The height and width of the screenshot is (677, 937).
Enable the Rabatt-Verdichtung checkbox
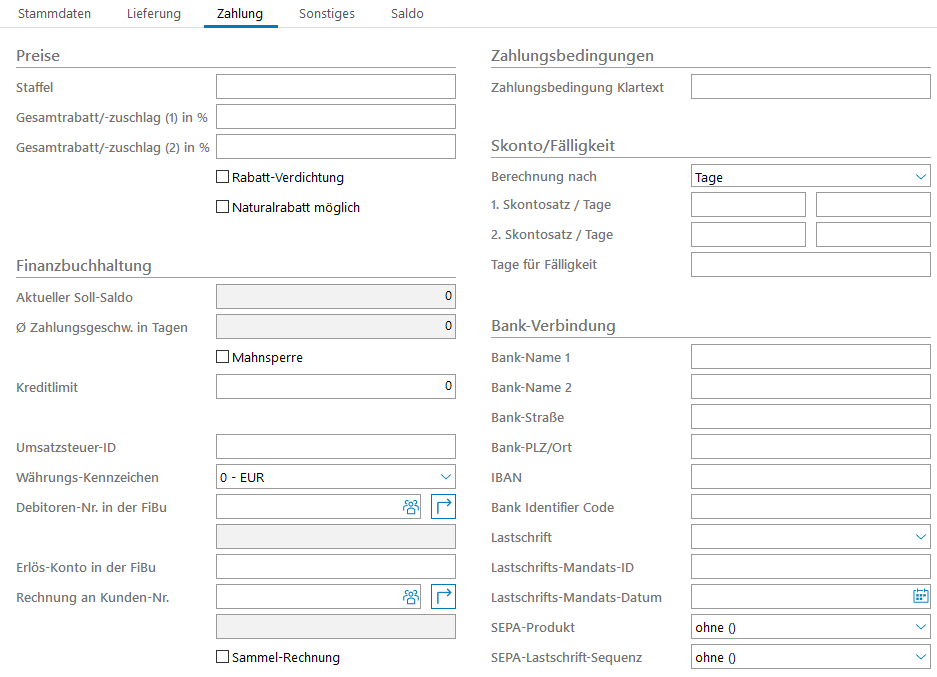223,177
